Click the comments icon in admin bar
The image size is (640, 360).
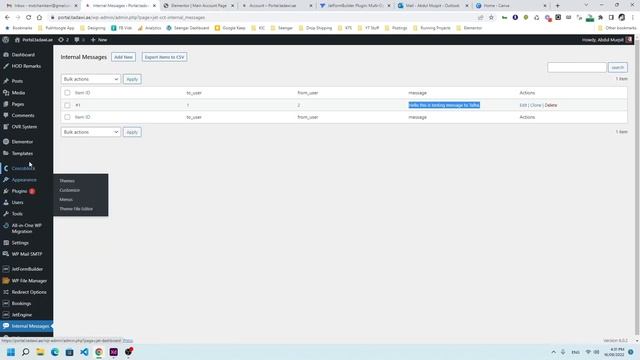tap(77, 40)
